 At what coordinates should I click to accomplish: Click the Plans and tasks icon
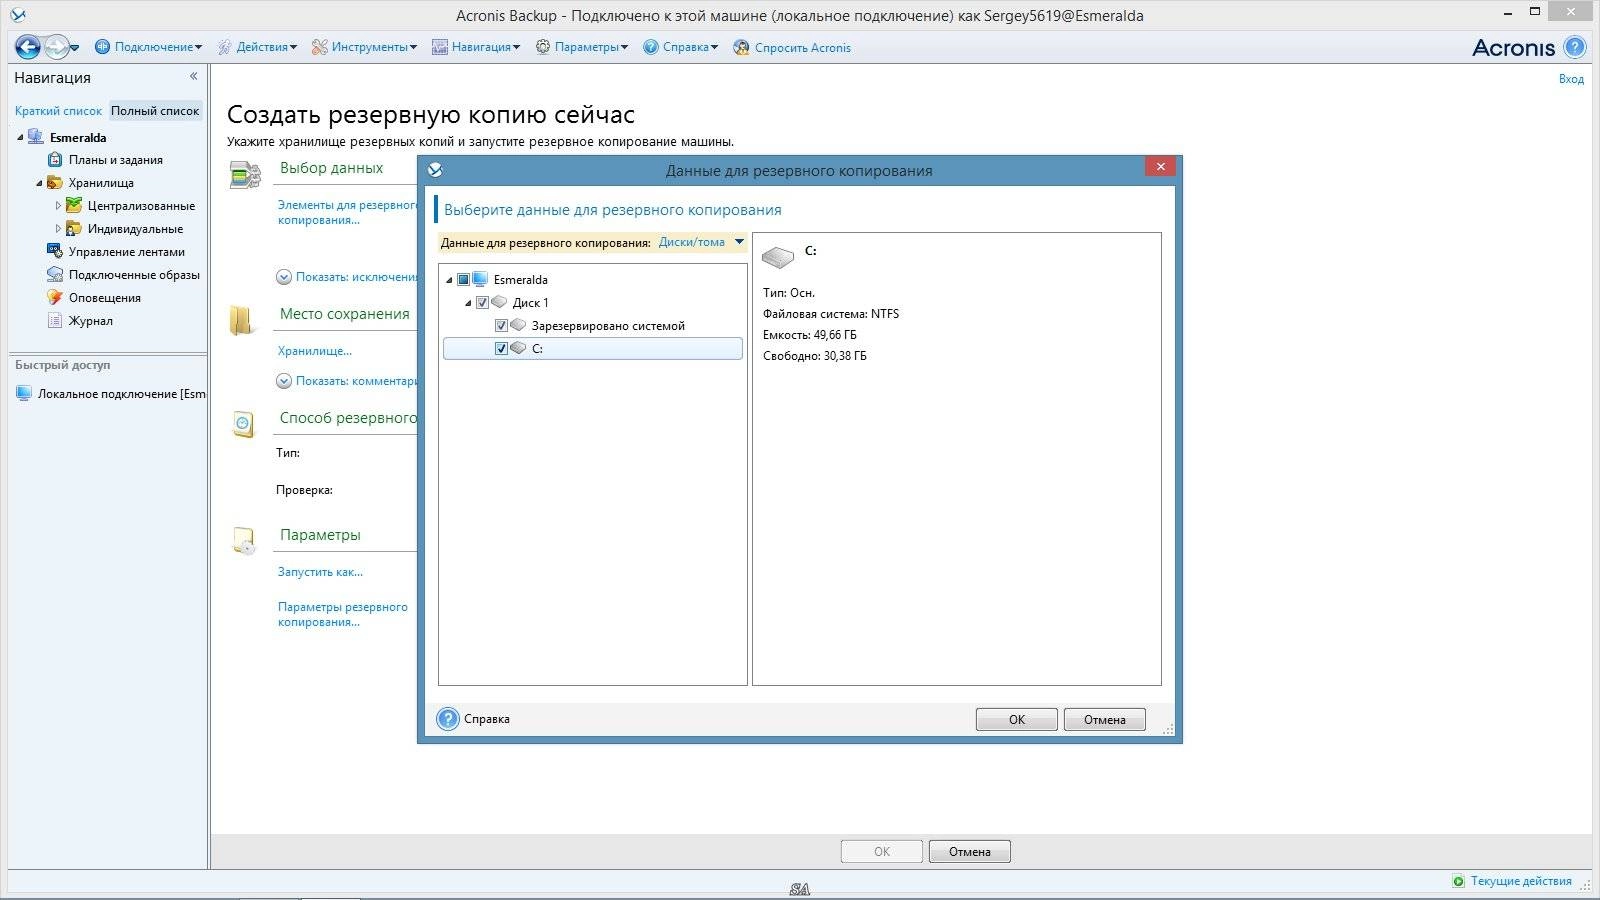coord(56,159)
